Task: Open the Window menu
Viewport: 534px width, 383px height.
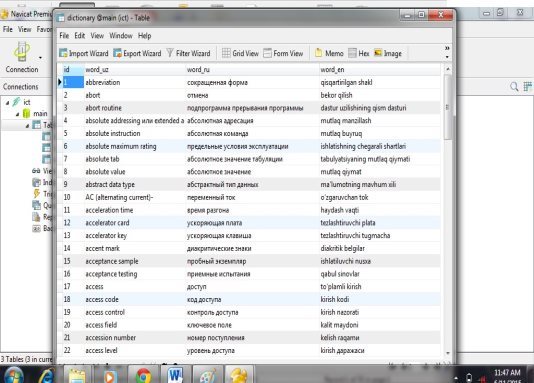Action: point(121,36)
